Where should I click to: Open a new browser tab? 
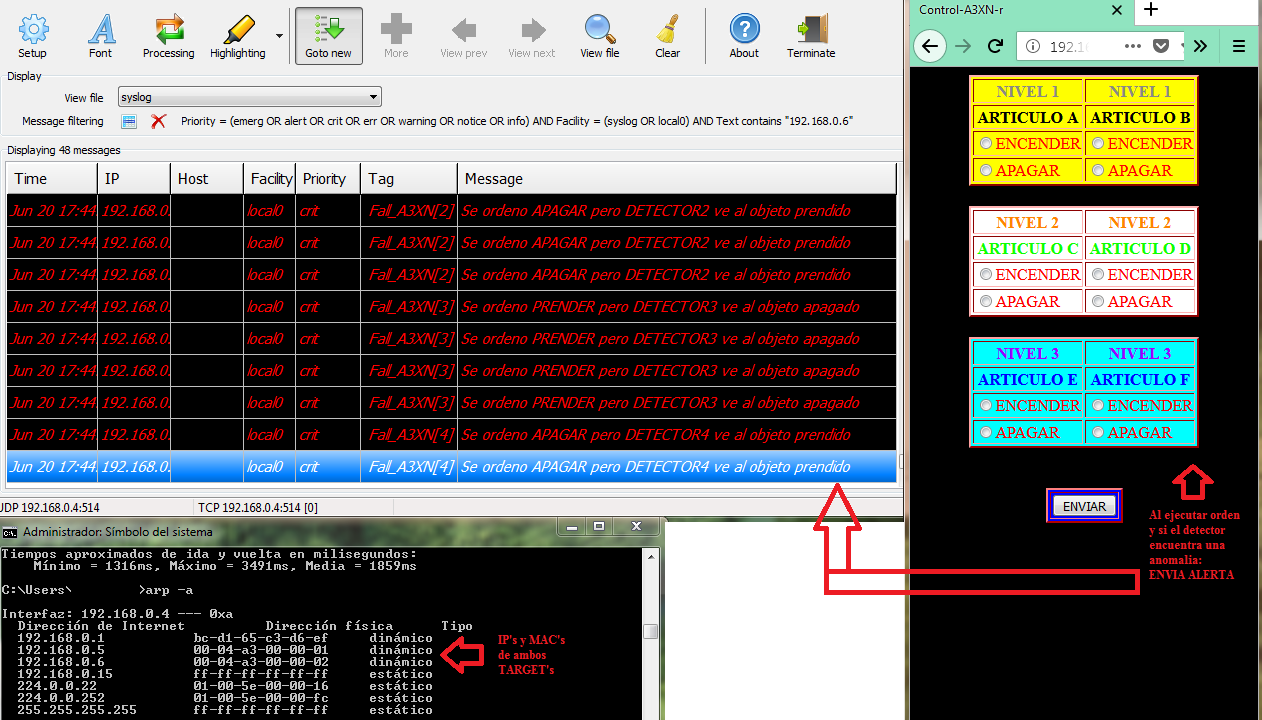(1151, 10)
